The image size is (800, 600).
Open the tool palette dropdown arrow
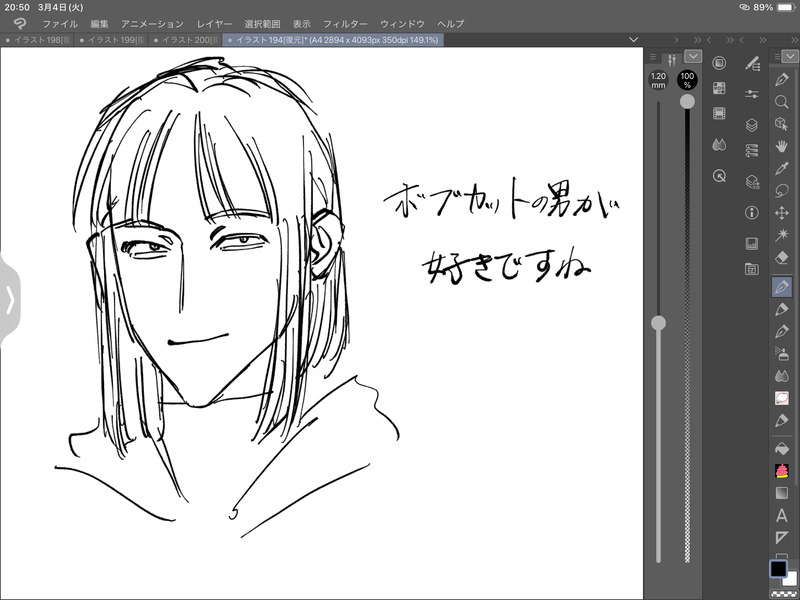(x=790, y=56)
